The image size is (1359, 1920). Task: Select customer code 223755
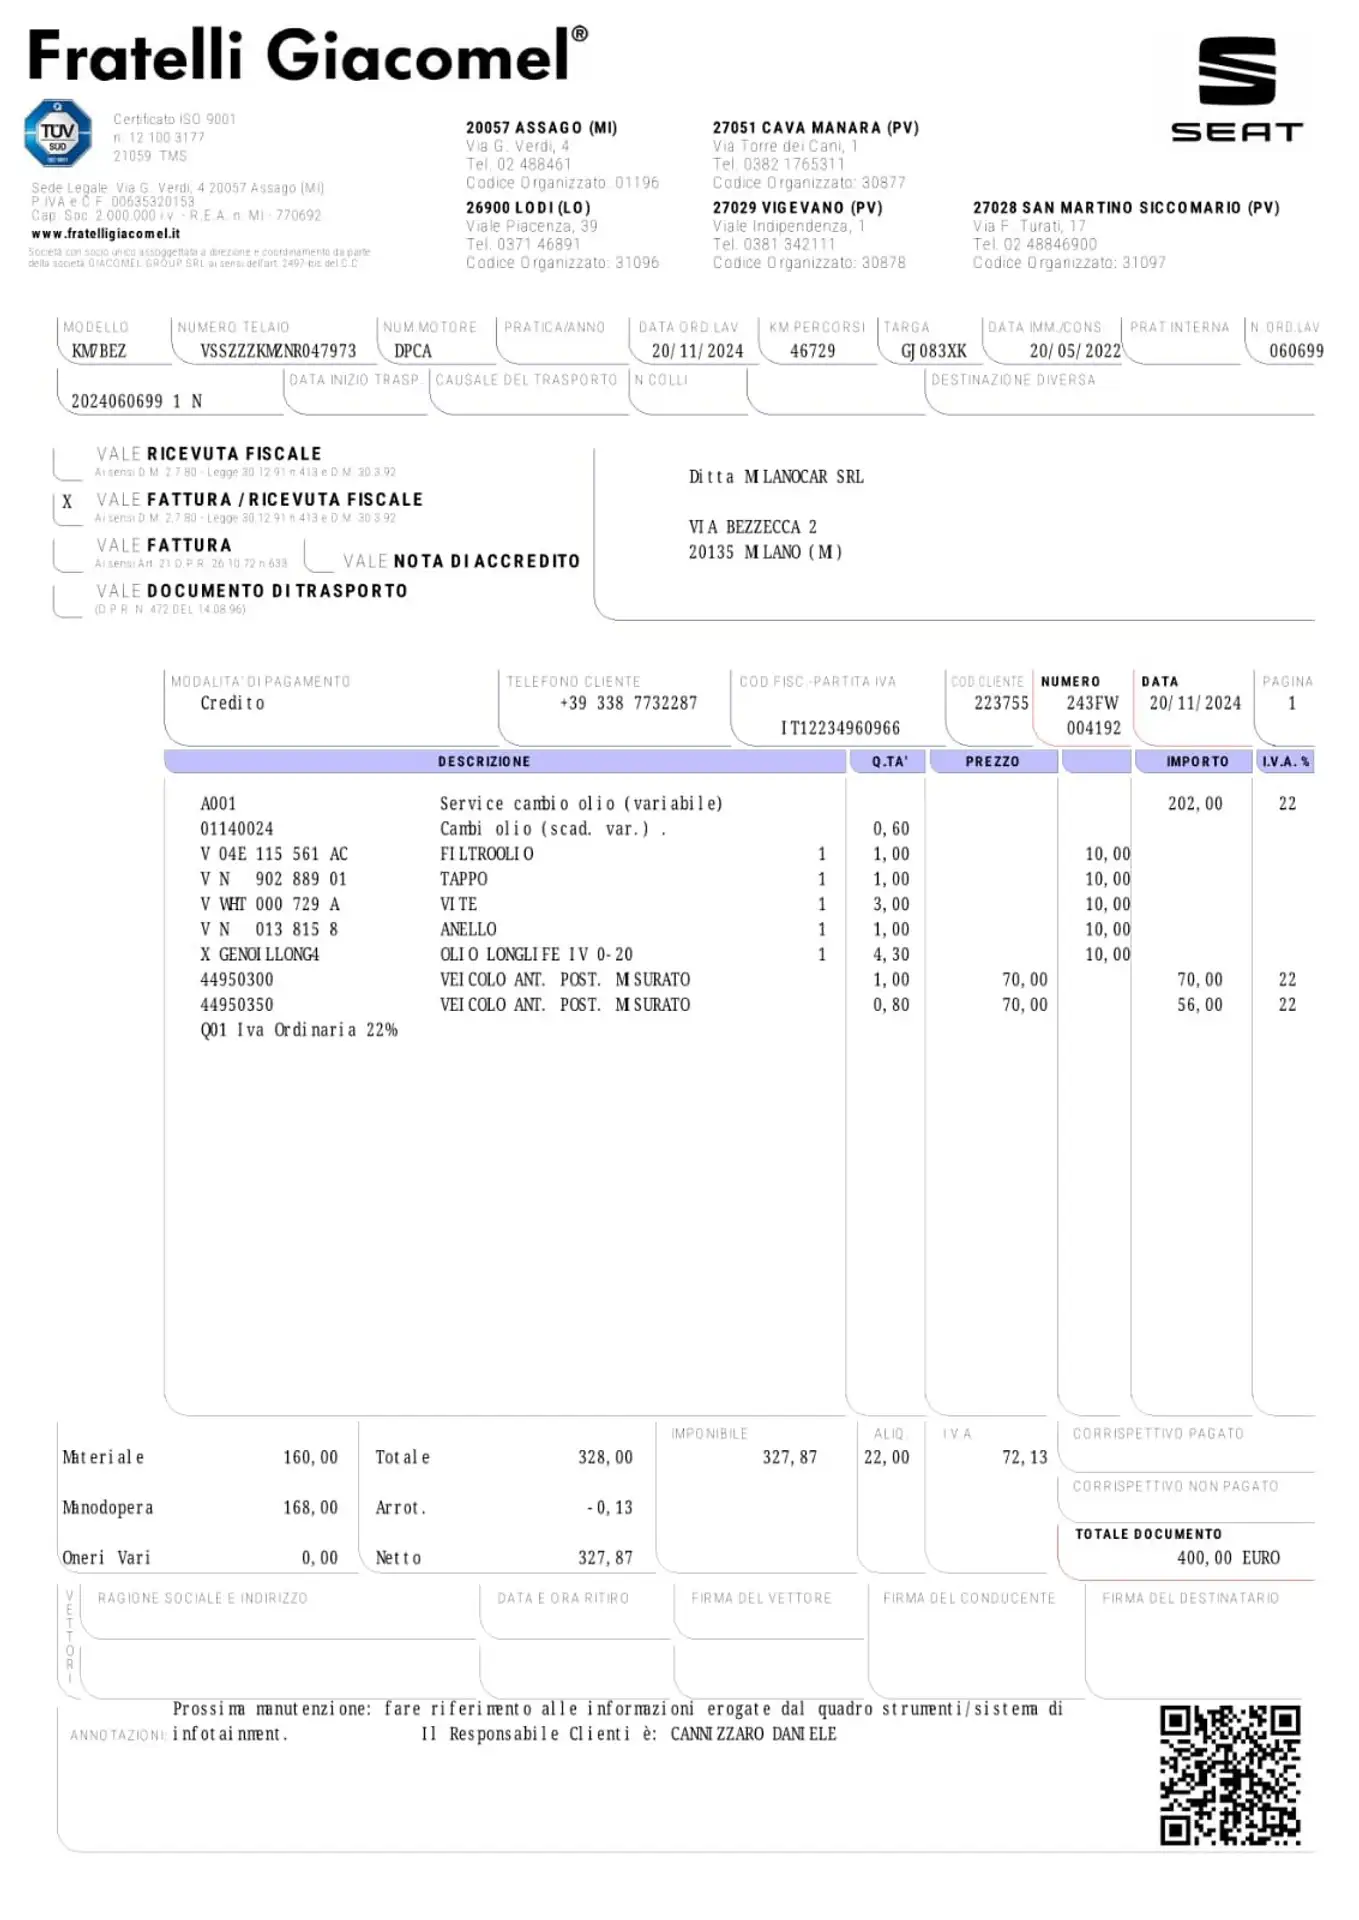(x=1001, y=703)
